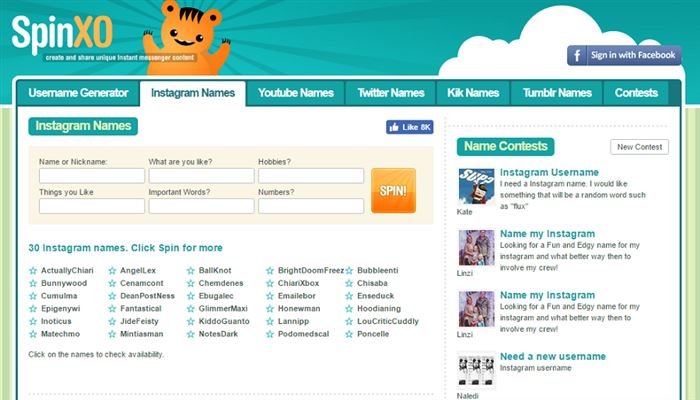Select the Instagram Names tab
Viewport: 700px width, 400px height.
pyautogui.click(x=193, y=93)
